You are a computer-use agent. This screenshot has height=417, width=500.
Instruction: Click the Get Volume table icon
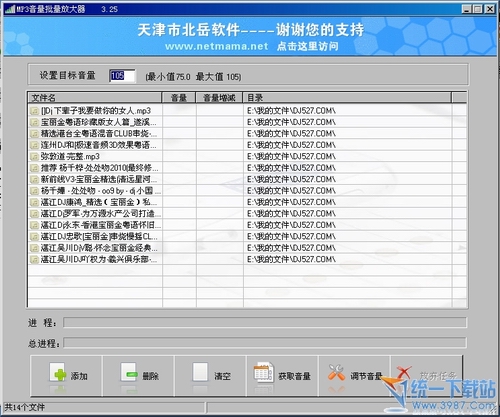[x=264, y=372]
